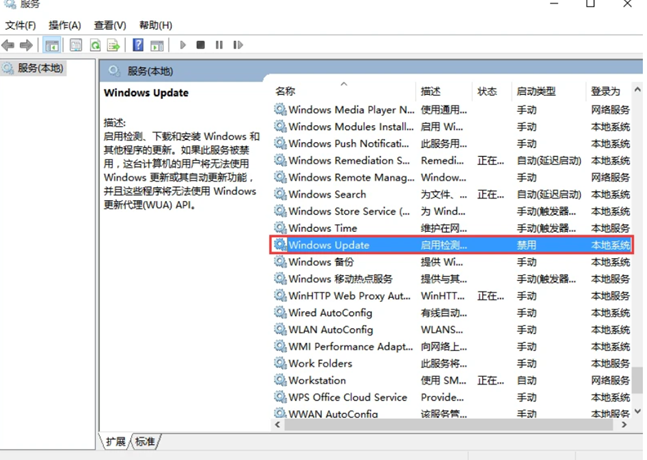The width and height of the screenshot is (647, 460).
Task: Select the WPS Office Cloud Service row
Action: click(452, 397)
